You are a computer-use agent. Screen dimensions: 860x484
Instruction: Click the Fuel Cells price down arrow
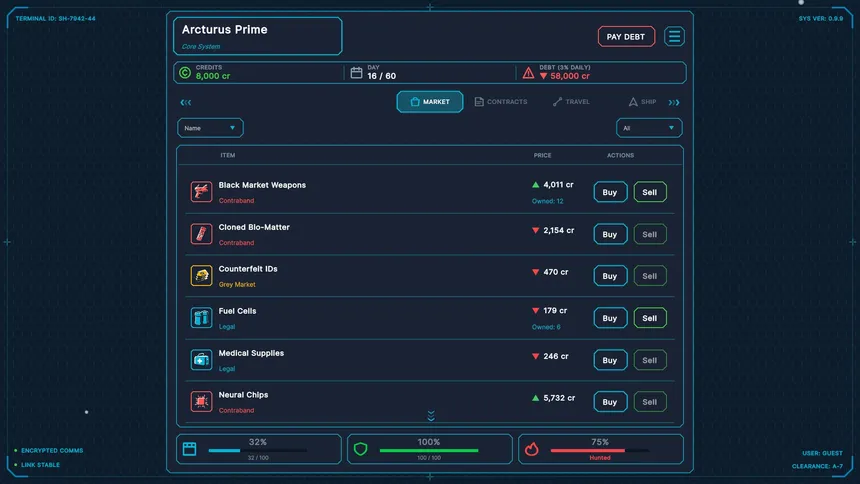point(536,311)
